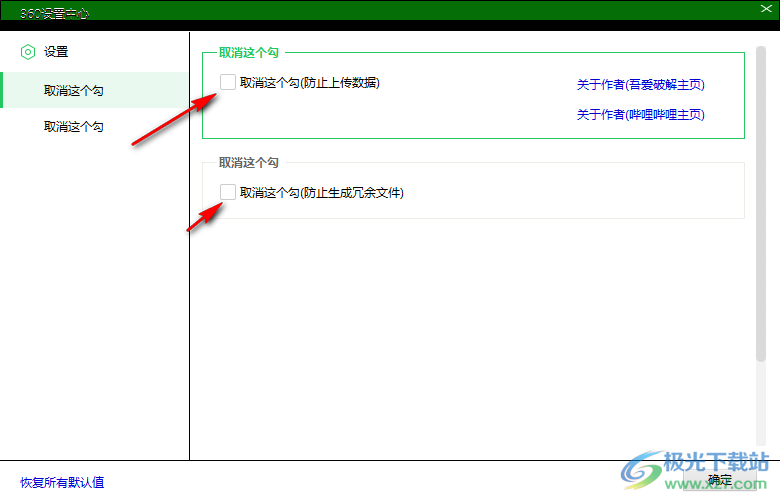Click the 极光下载站 watermark text

pyautogui.click(x=718, y=462)
